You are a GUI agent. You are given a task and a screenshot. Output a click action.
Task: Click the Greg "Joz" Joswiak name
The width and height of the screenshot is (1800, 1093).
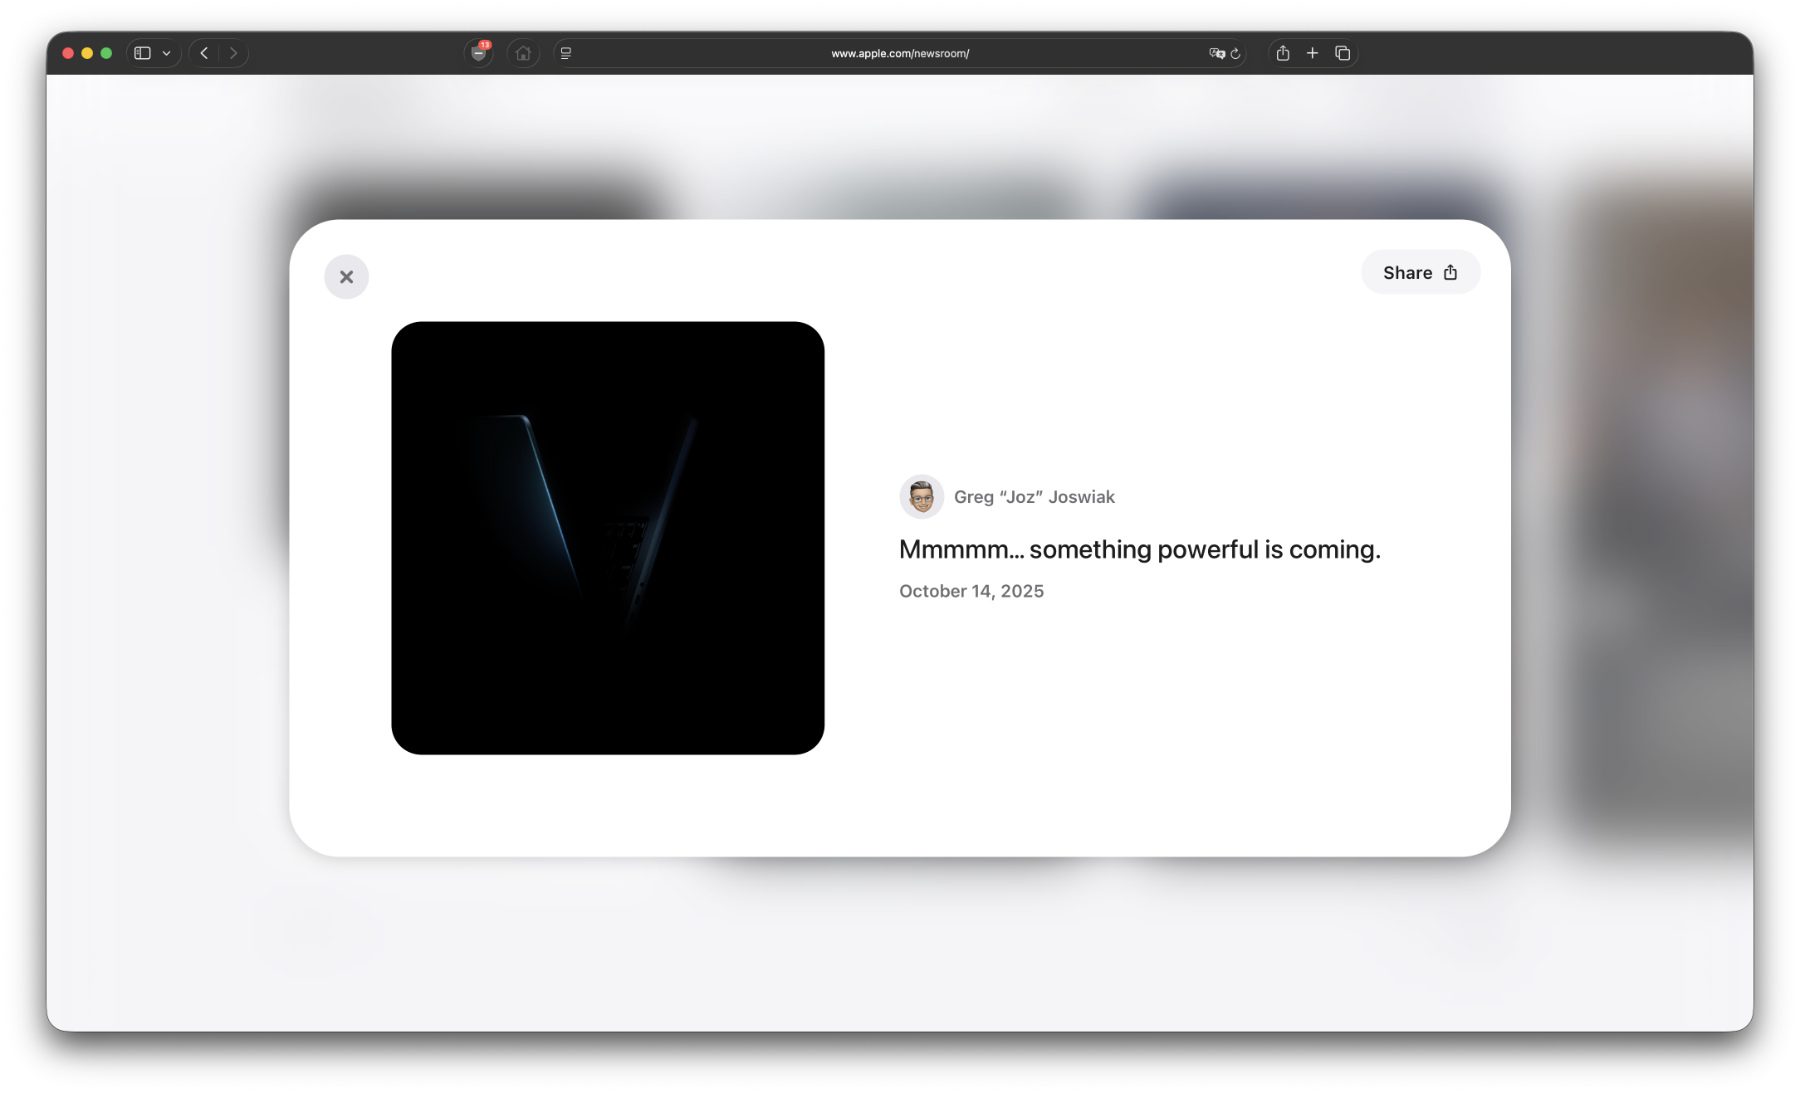(x=1034, y=497)
